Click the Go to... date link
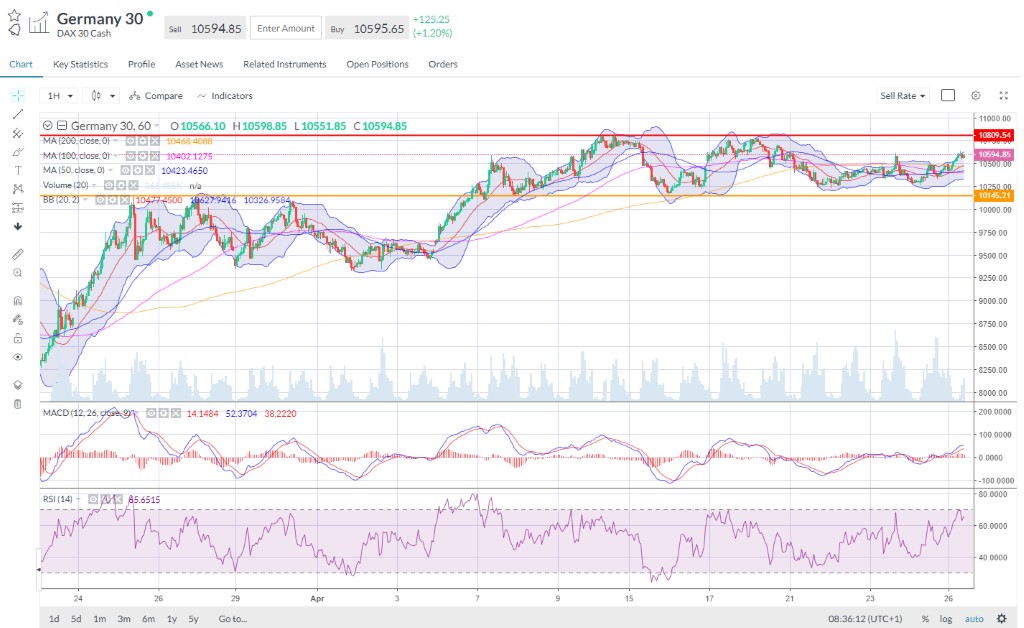 [232, 619]
